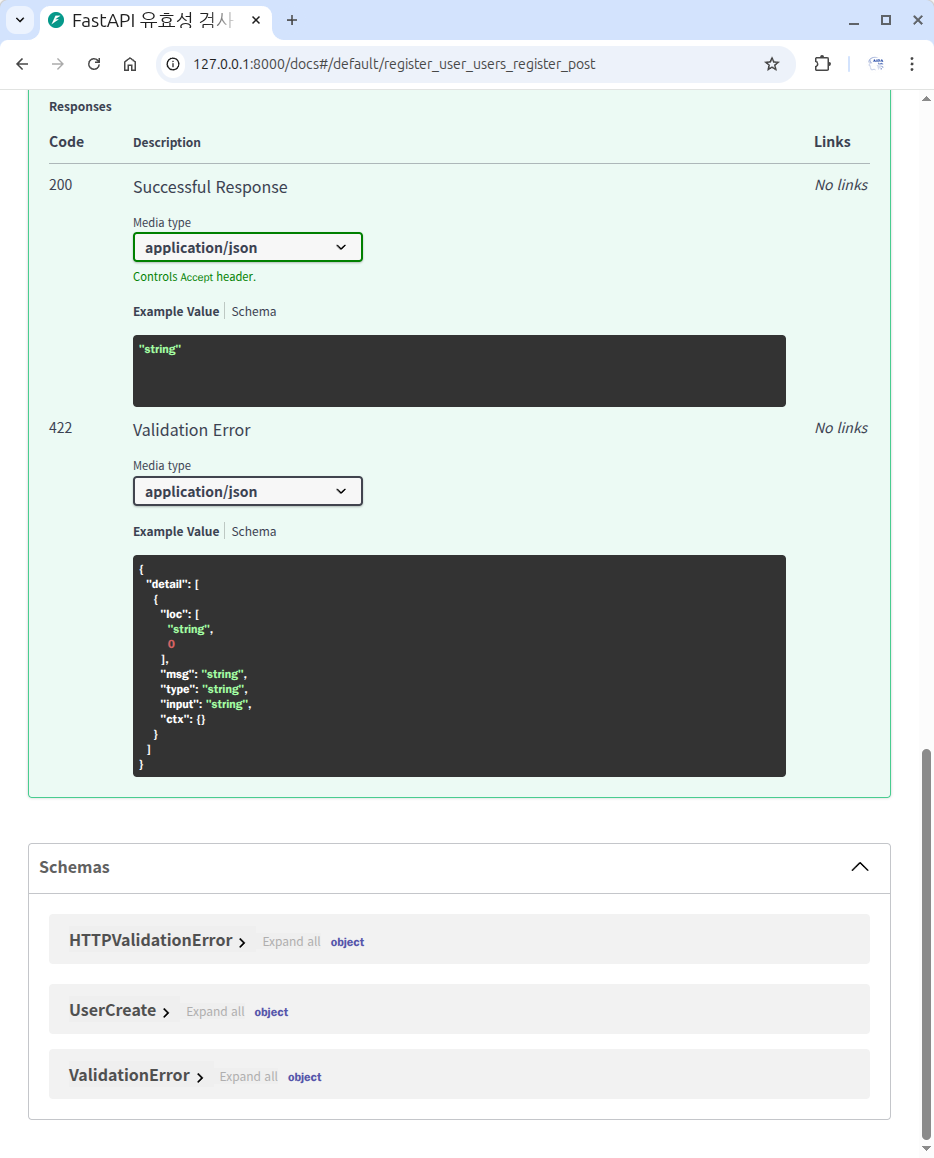
Task: Switch to Schema tab for 422 response
Action: [x=254, y=532]
